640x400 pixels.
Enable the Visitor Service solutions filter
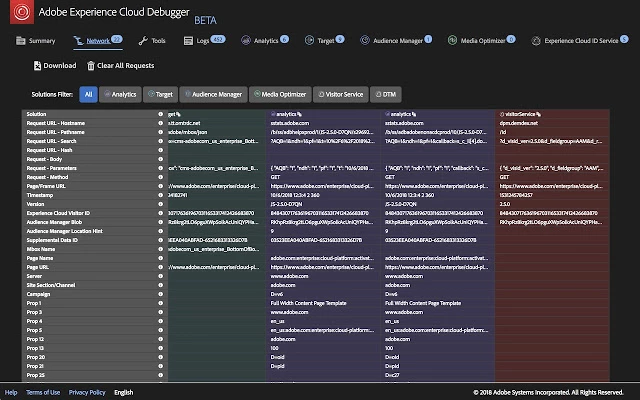[x=341, y=94]
